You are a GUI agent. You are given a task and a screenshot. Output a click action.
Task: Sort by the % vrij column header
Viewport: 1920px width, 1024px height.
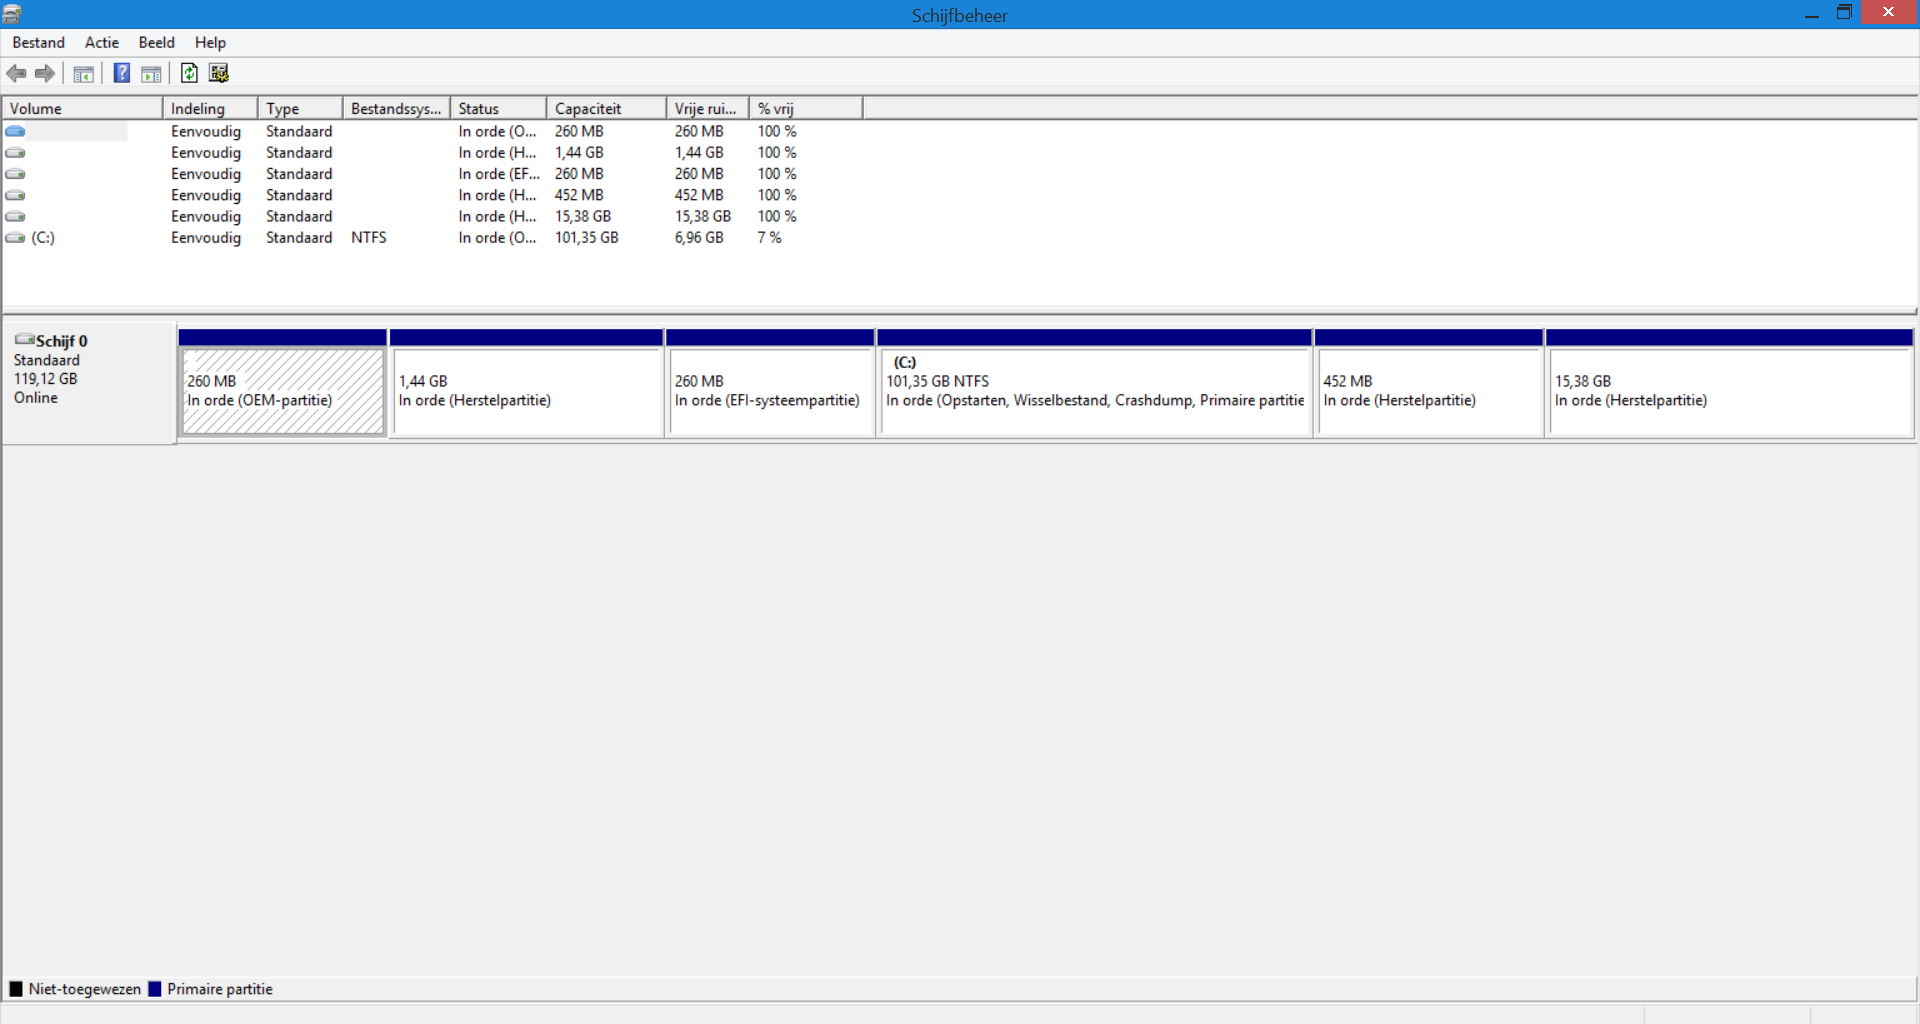[x=806, y=108]
